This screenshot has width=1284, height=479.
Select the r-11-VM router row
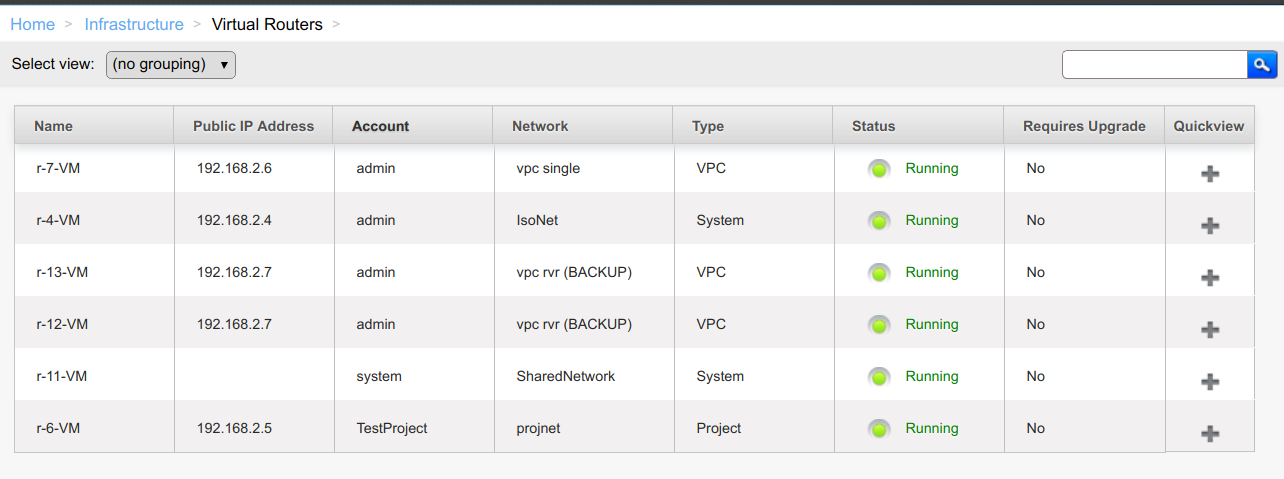pos(62,376)
